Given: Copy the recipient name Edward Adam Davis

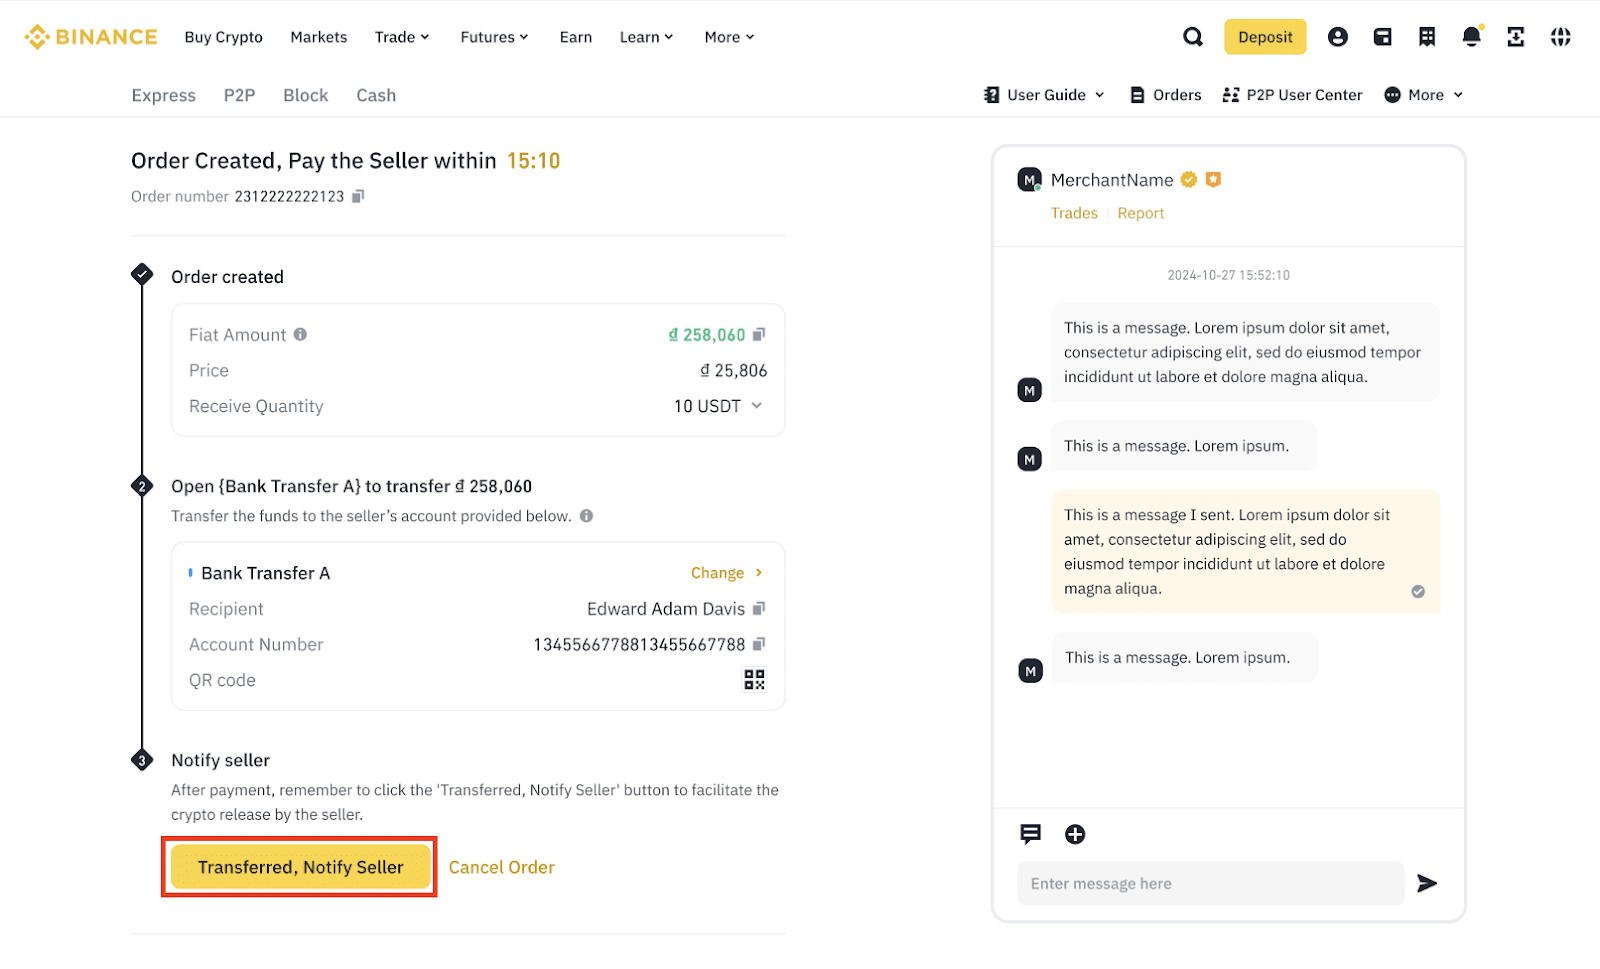Looking at the screenshot, I should (759, 608).
